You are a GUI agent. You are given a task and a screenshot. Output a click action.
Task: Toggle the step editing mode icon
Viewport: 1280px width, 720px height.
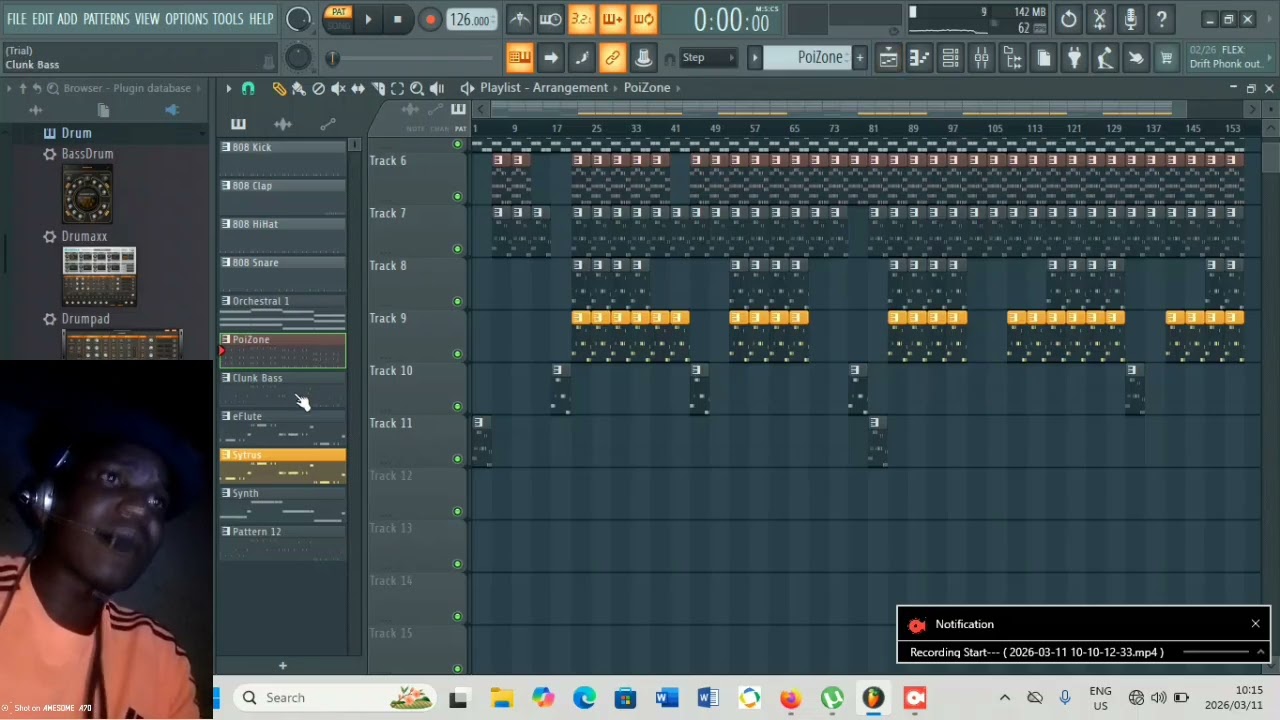pos(581,58)
